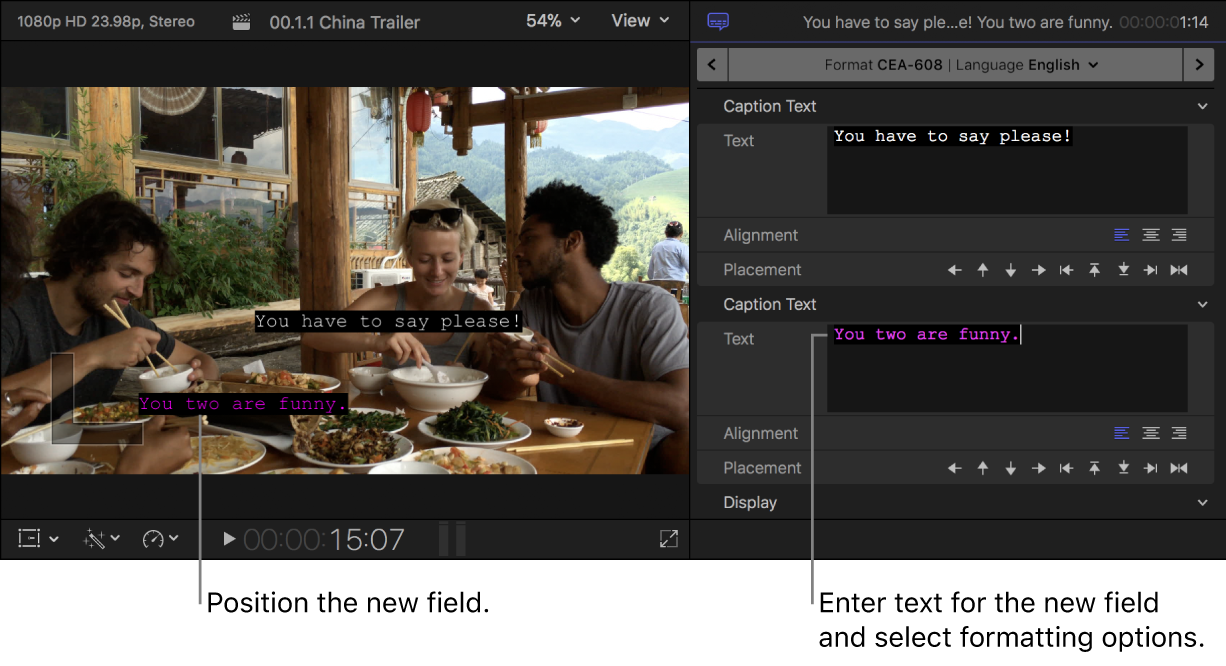The height and width of the screenshot is (666, 1226).
Task: Open the 54% zoom dropdown
Action: 552,20
